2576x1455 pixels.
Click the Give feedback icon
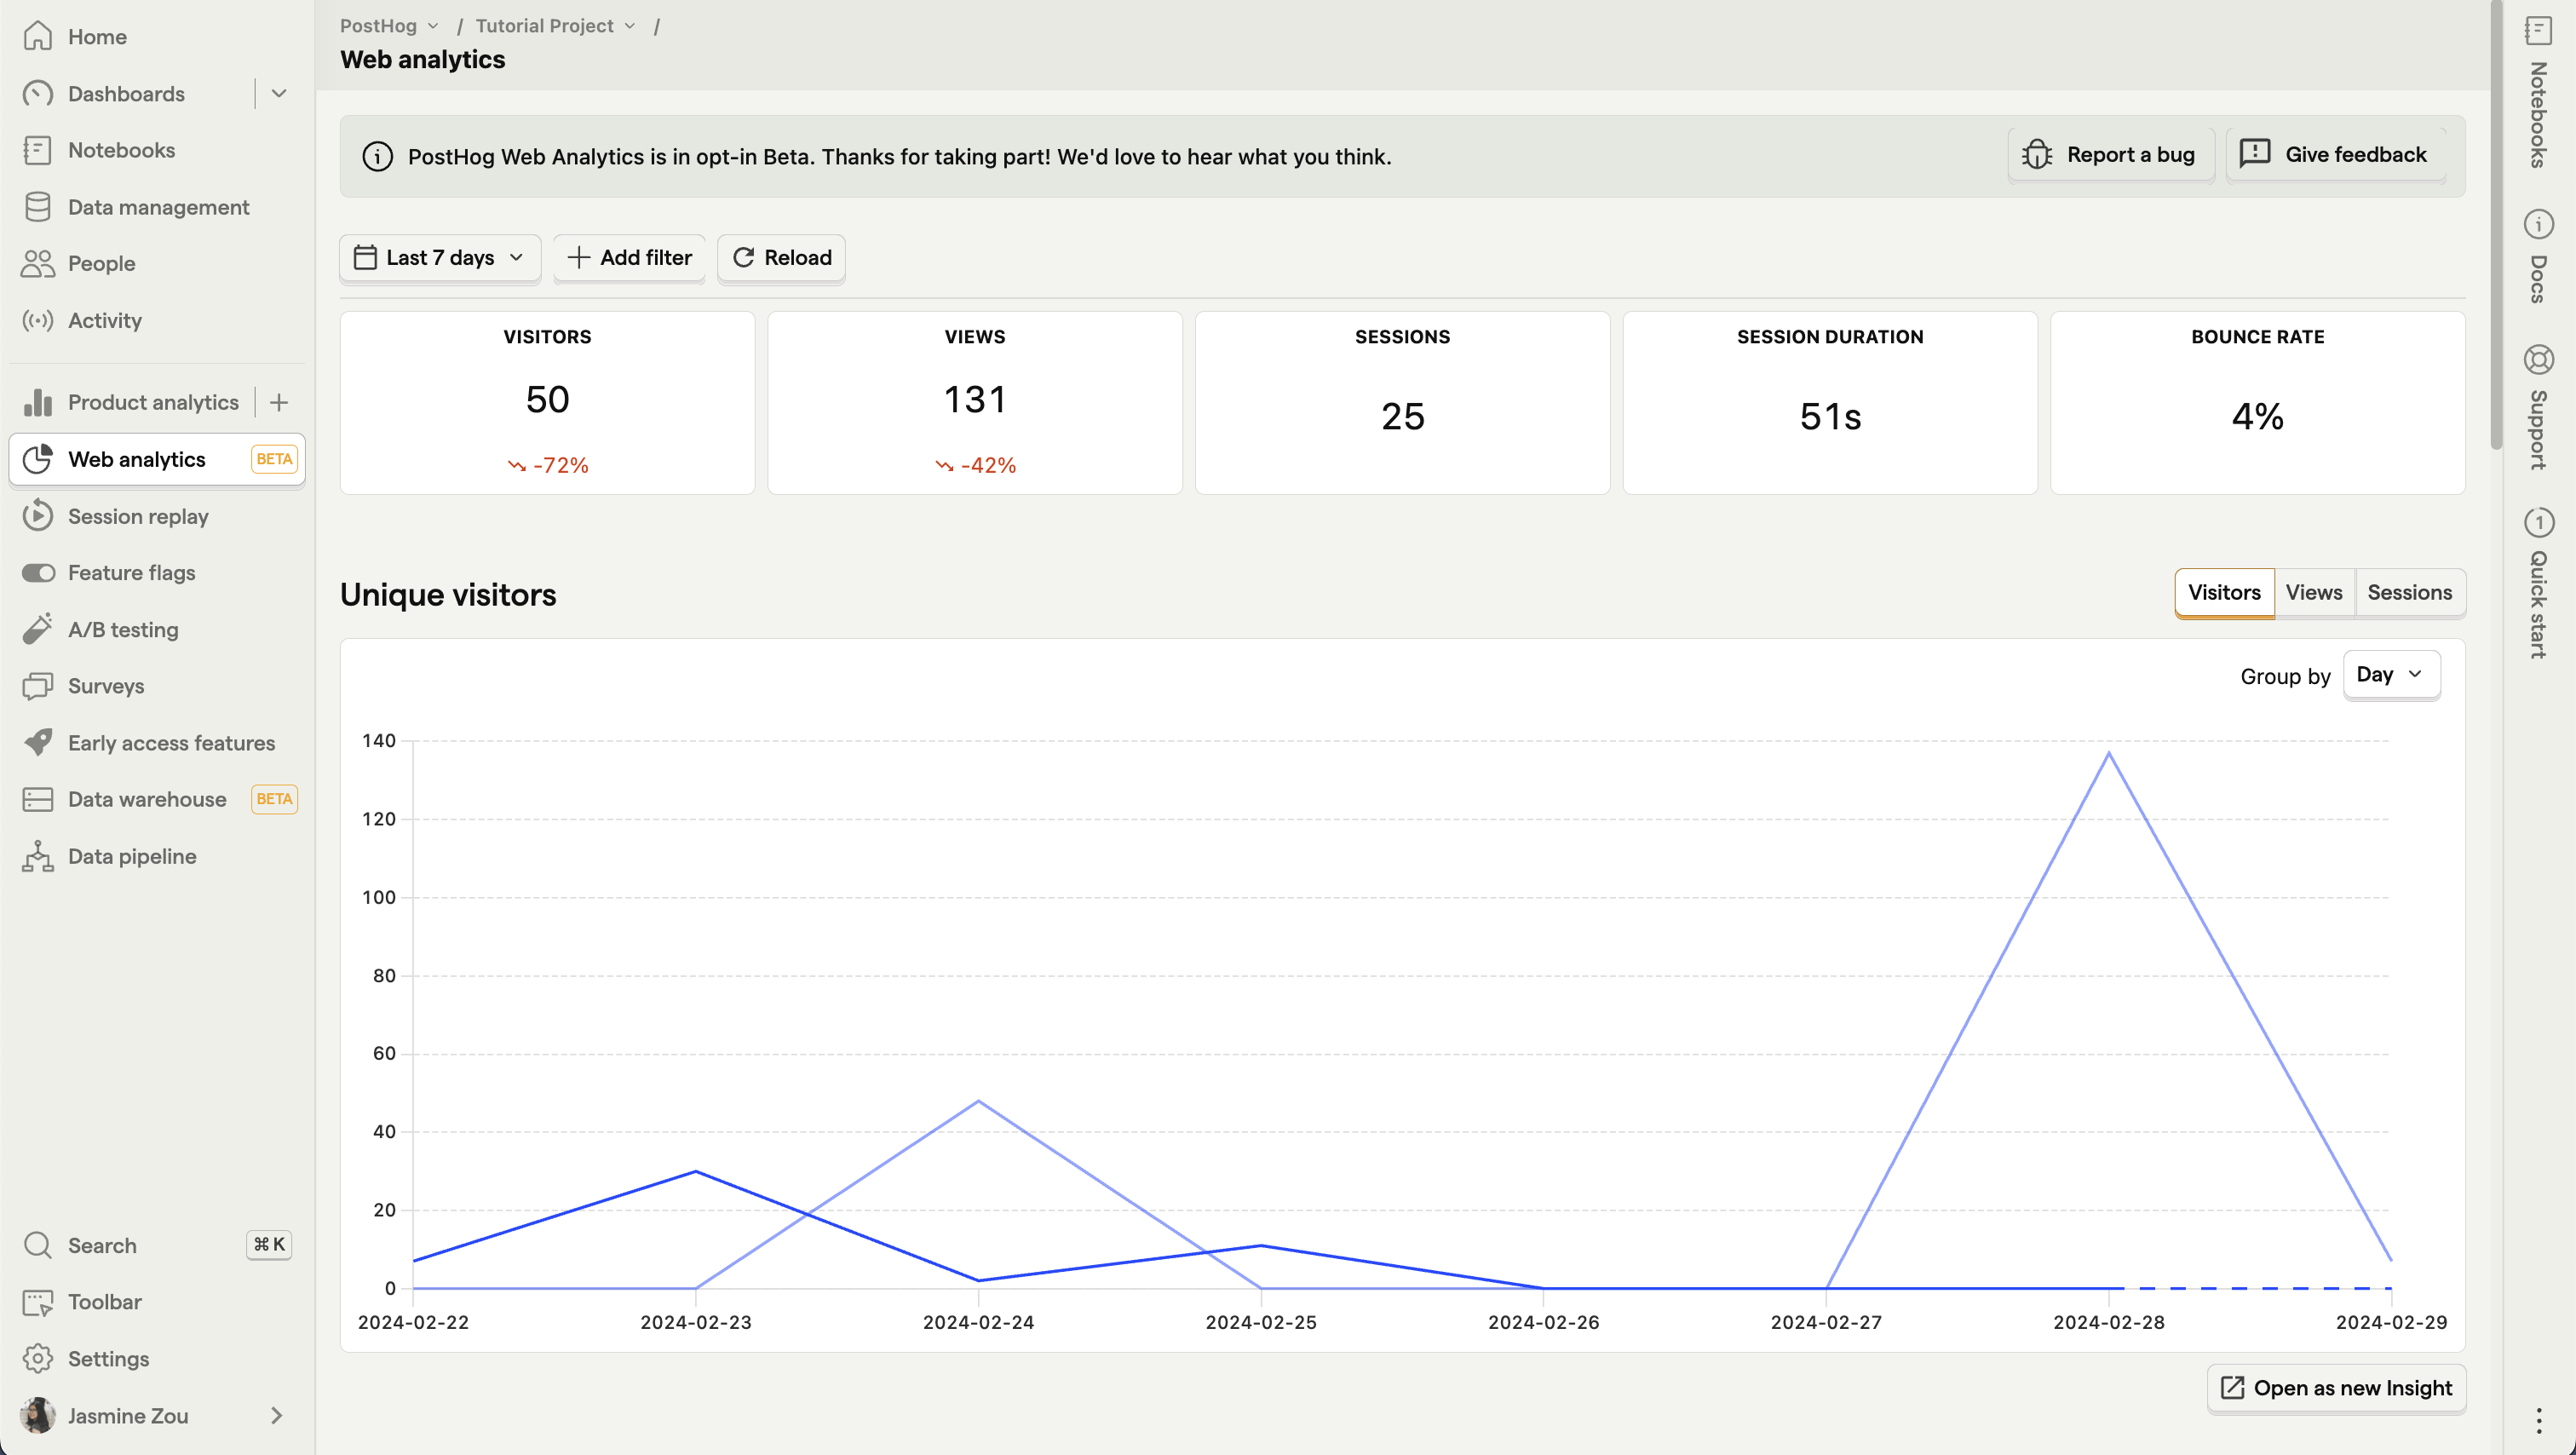[2256, 154]
